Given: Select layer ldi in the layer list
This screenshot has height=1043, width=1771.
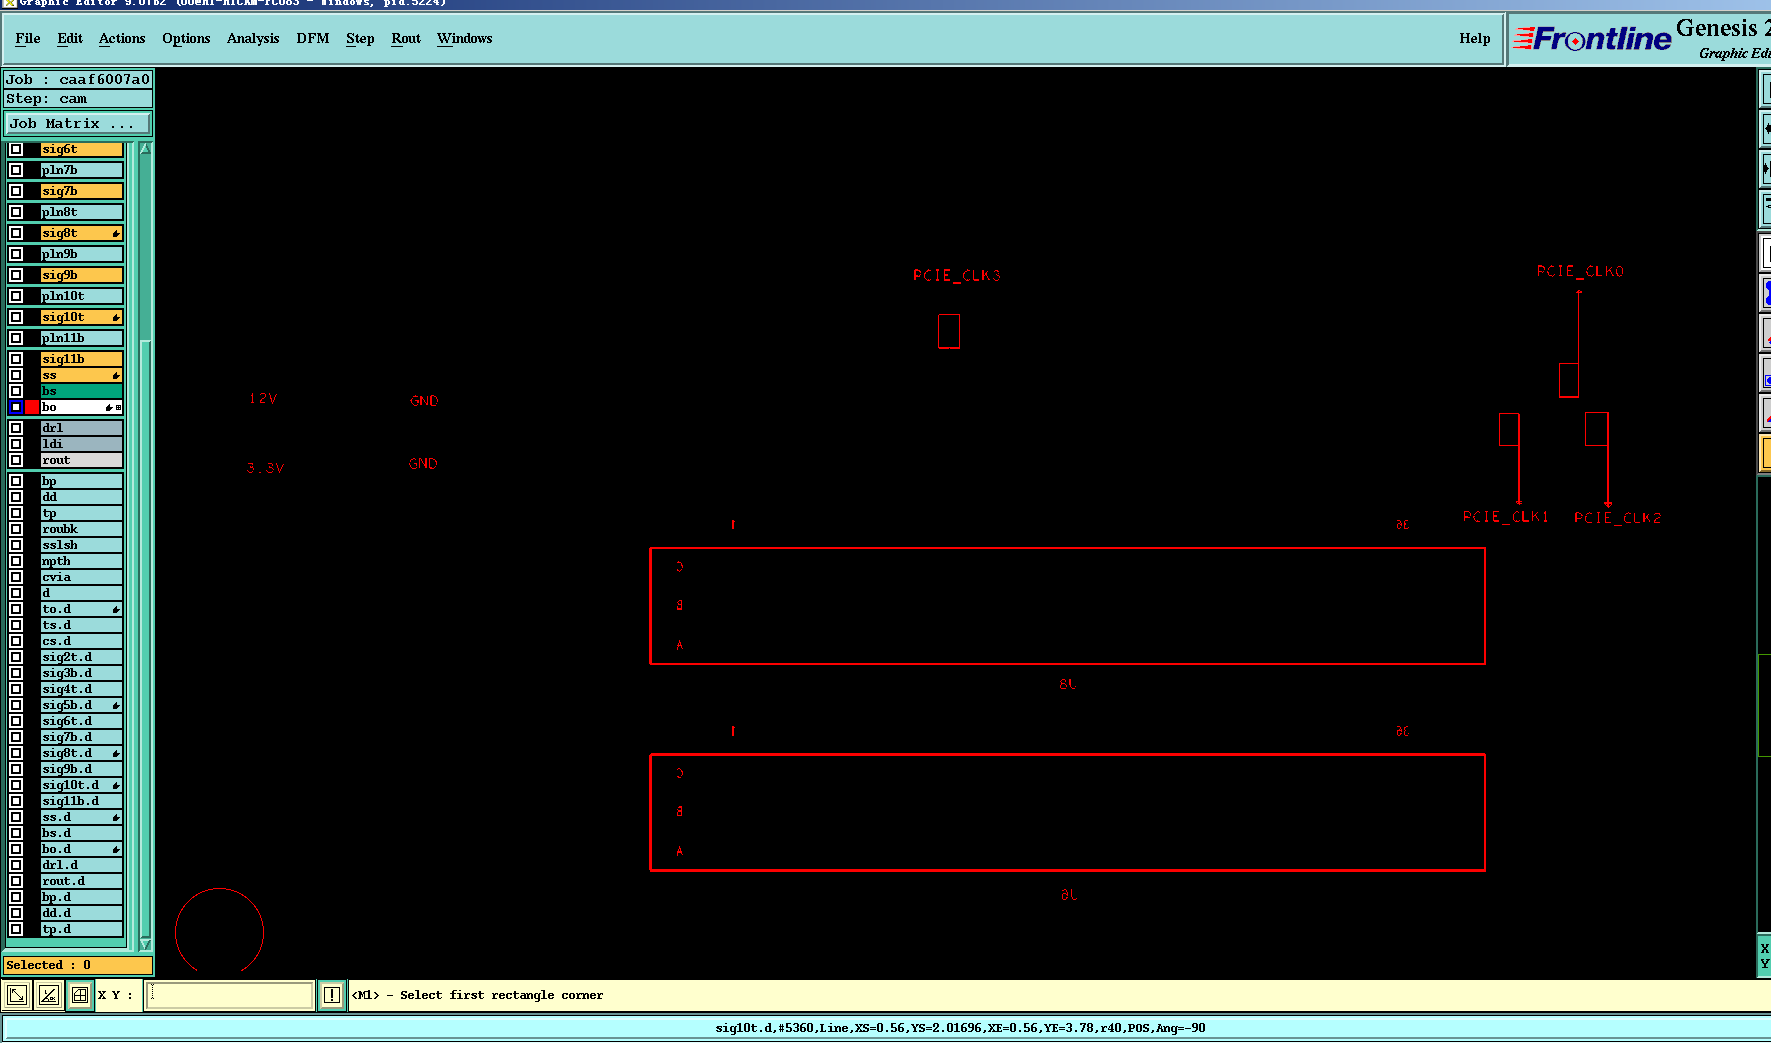Looking at the screenshot, I should (x=81, y=445).
